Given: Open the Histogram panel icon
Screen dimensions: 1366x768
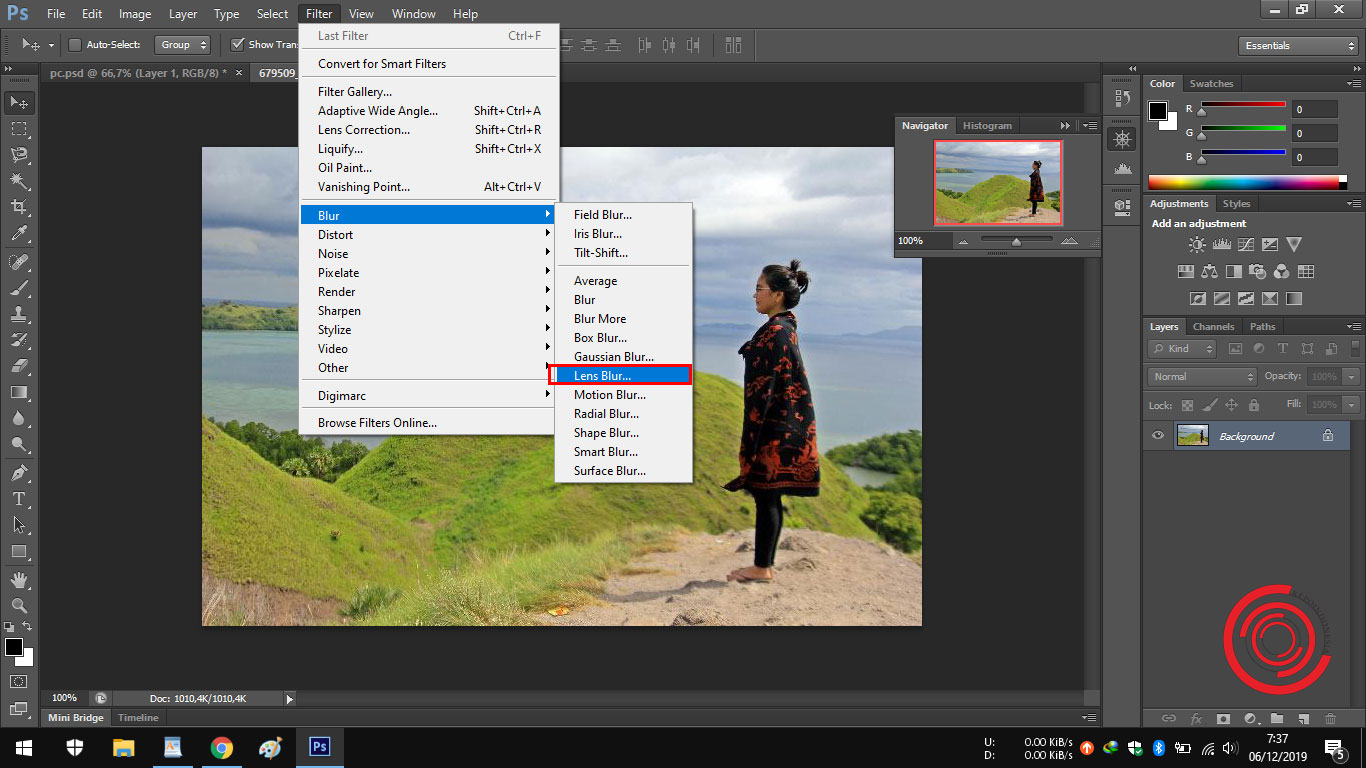Looking at the screenshot, I should pyautogui.click(x=987, y=125).
